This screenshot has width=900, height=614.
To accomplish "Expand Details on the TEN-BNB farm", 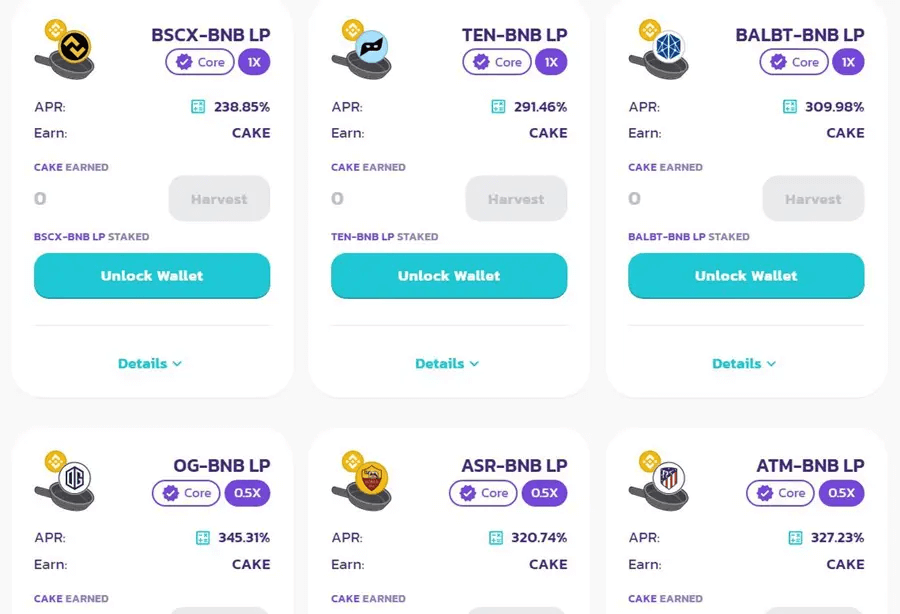I will (x=447, y=363).
